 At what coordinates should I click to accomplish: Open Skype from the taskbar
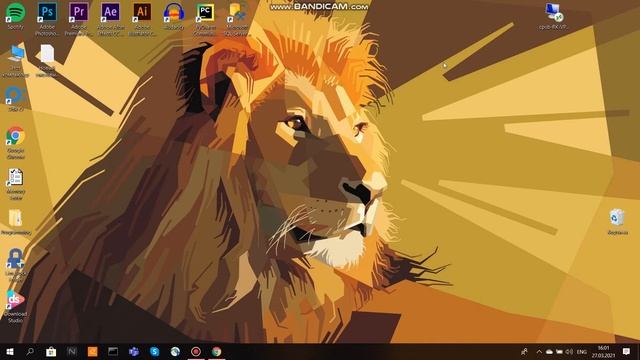[x=154, y=351]
